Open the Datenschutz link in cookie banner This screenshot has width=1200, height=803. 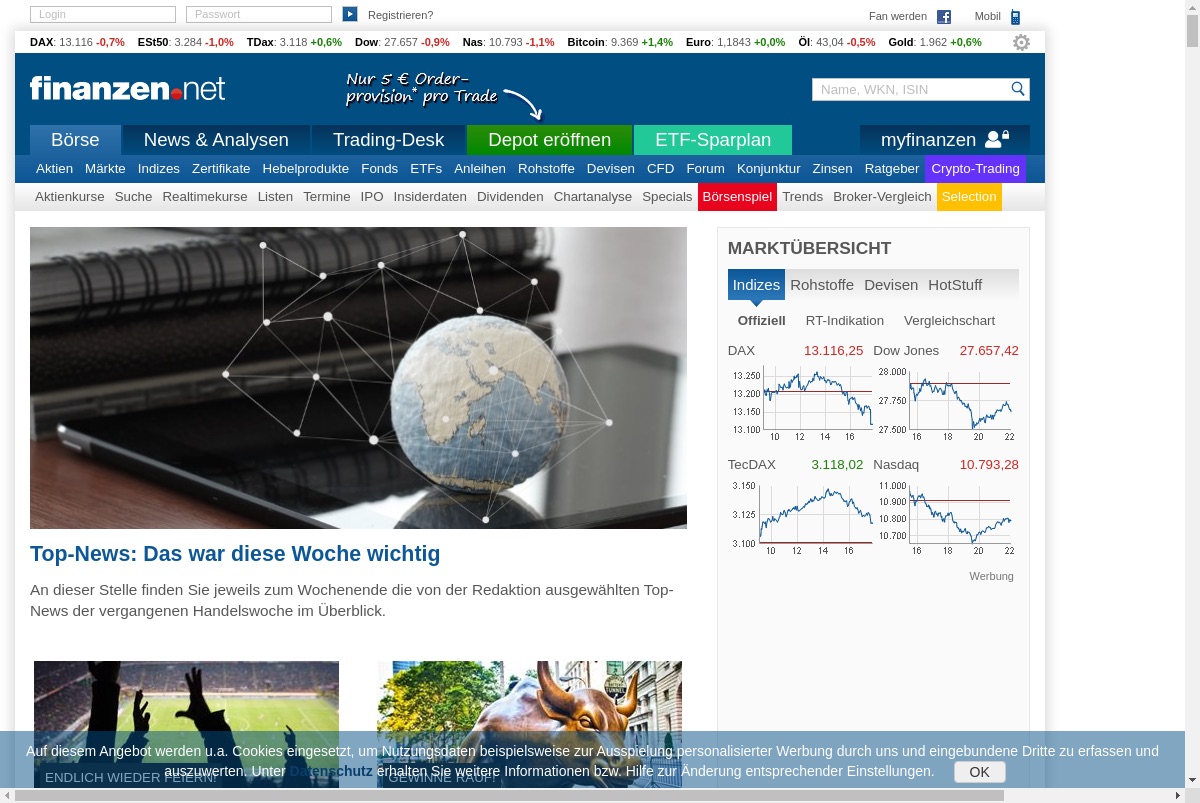tap(331, 771)
